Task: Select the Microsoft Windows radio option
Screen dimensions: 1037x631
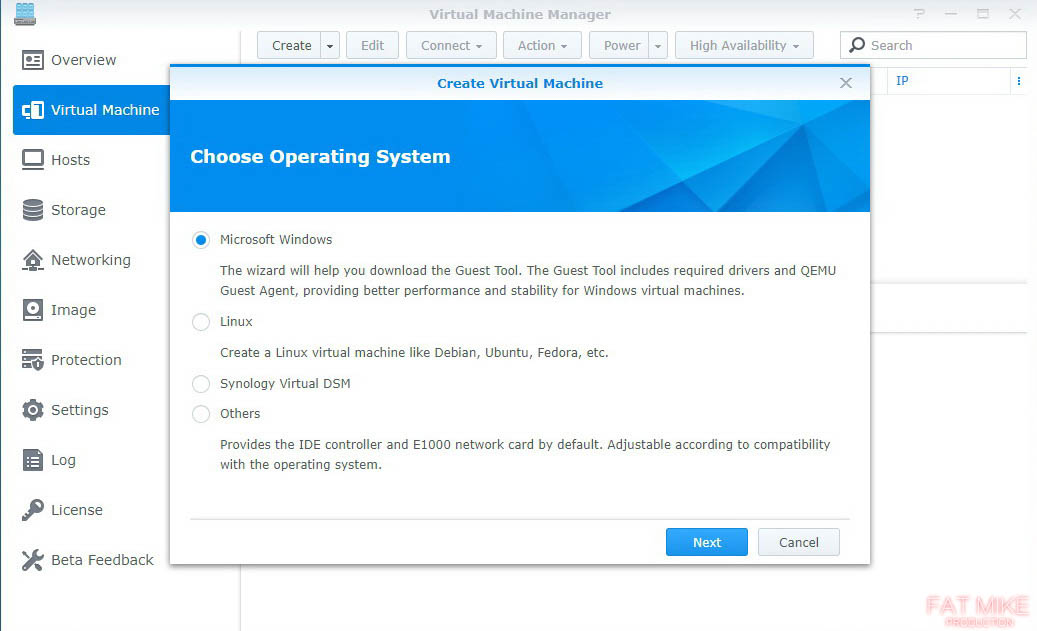Action: click(x=201, y=239)
